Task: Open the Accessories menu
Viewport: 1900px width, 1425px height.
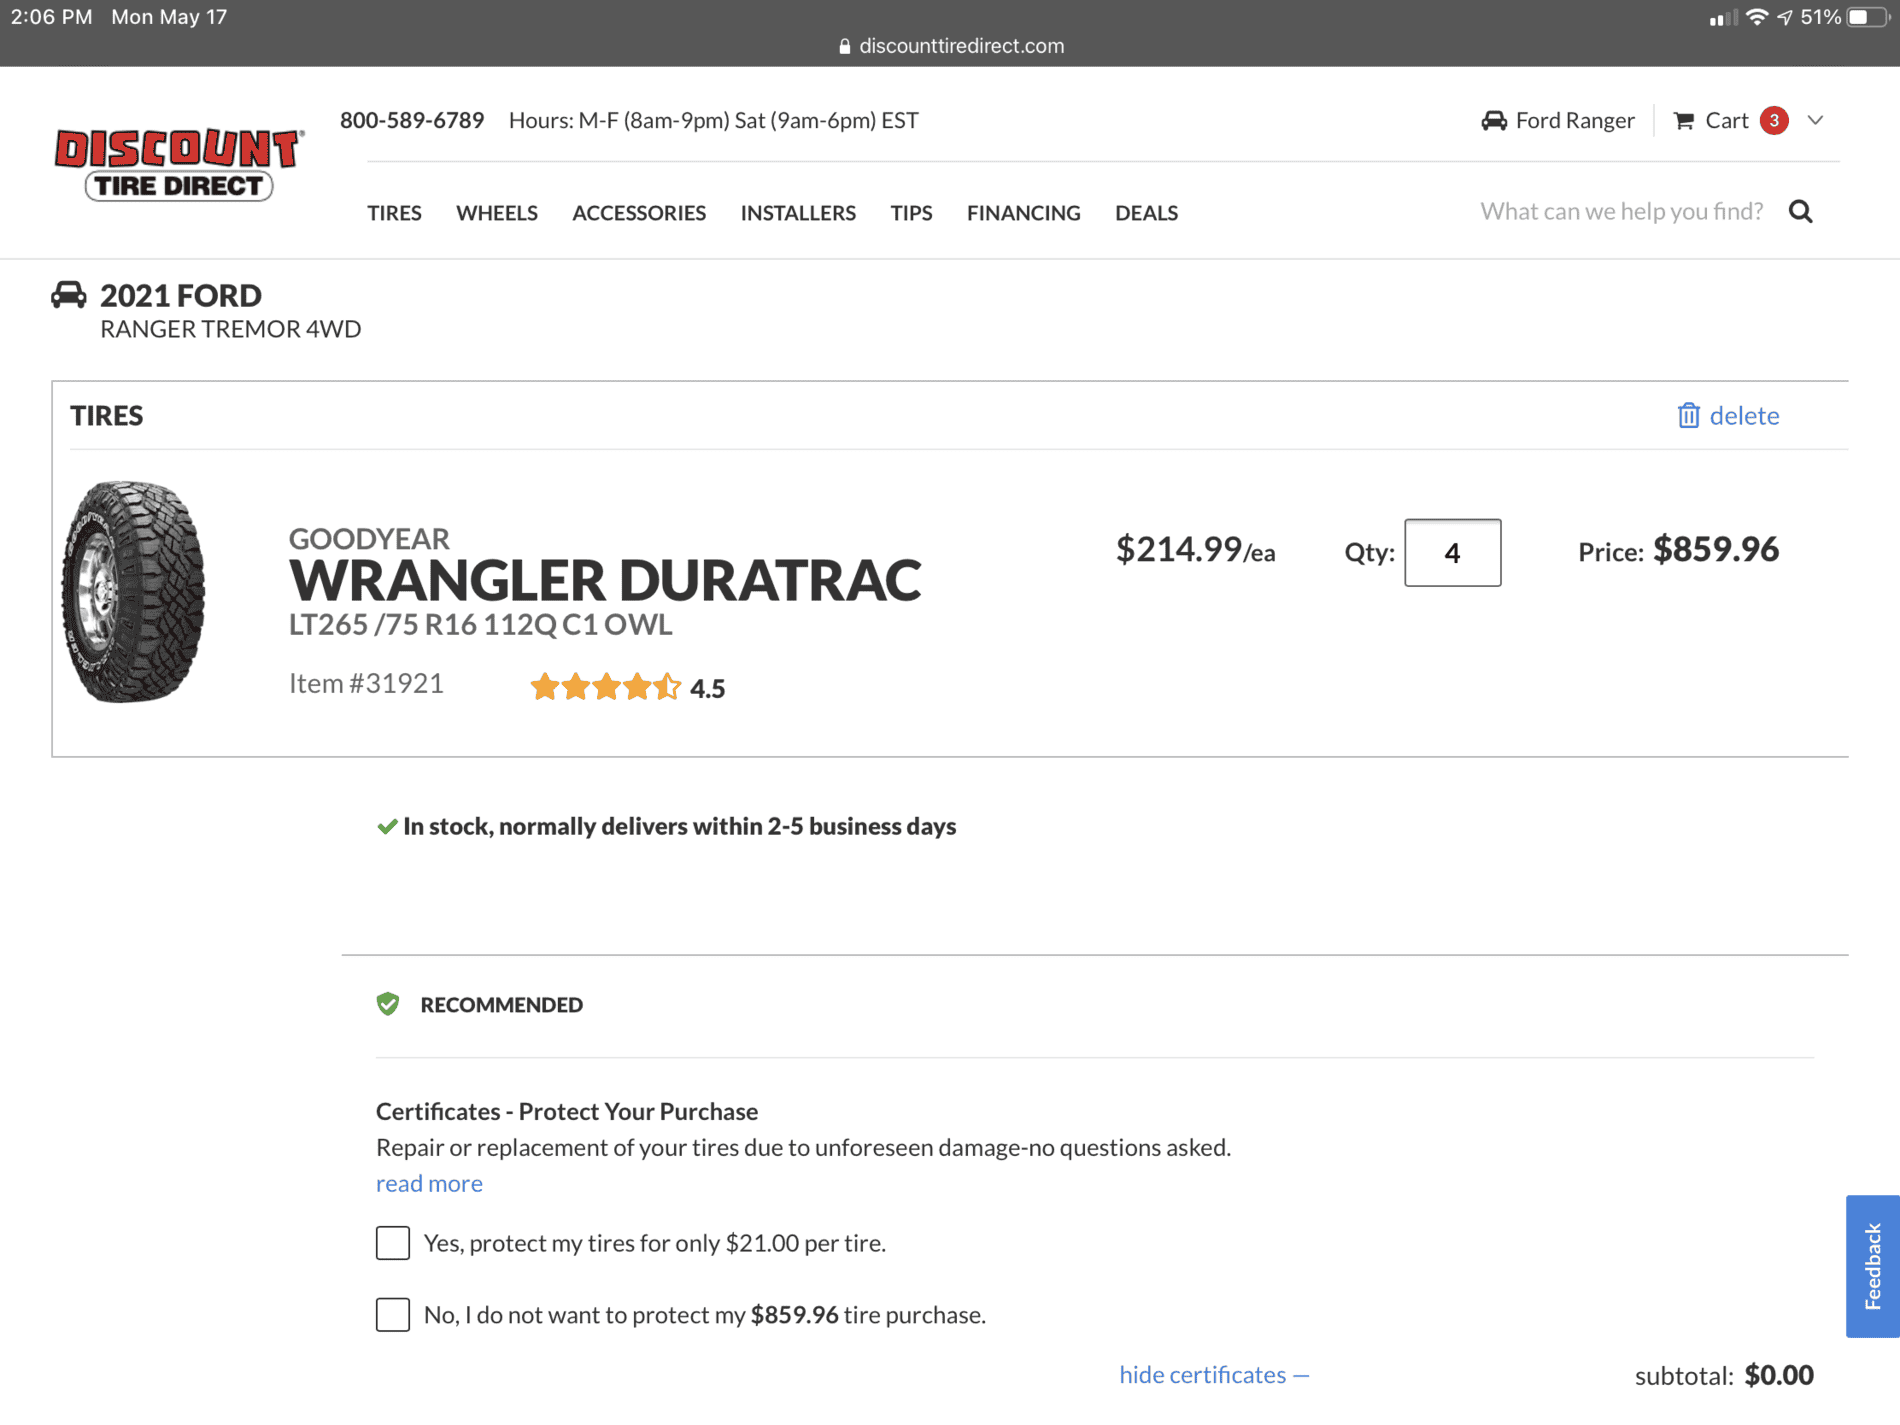Action: pos(639,213)
